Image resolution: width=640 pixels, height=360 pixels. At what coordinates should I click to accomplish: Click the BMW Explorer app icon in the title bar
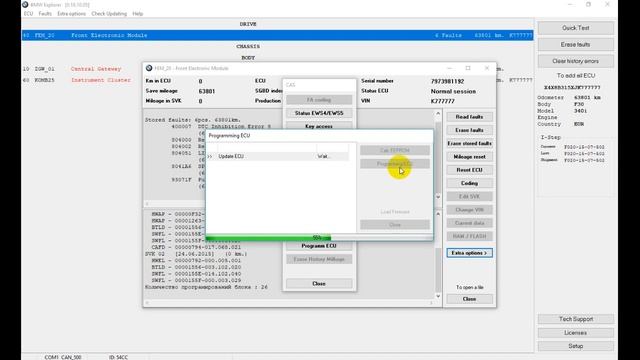pos(25,5)
